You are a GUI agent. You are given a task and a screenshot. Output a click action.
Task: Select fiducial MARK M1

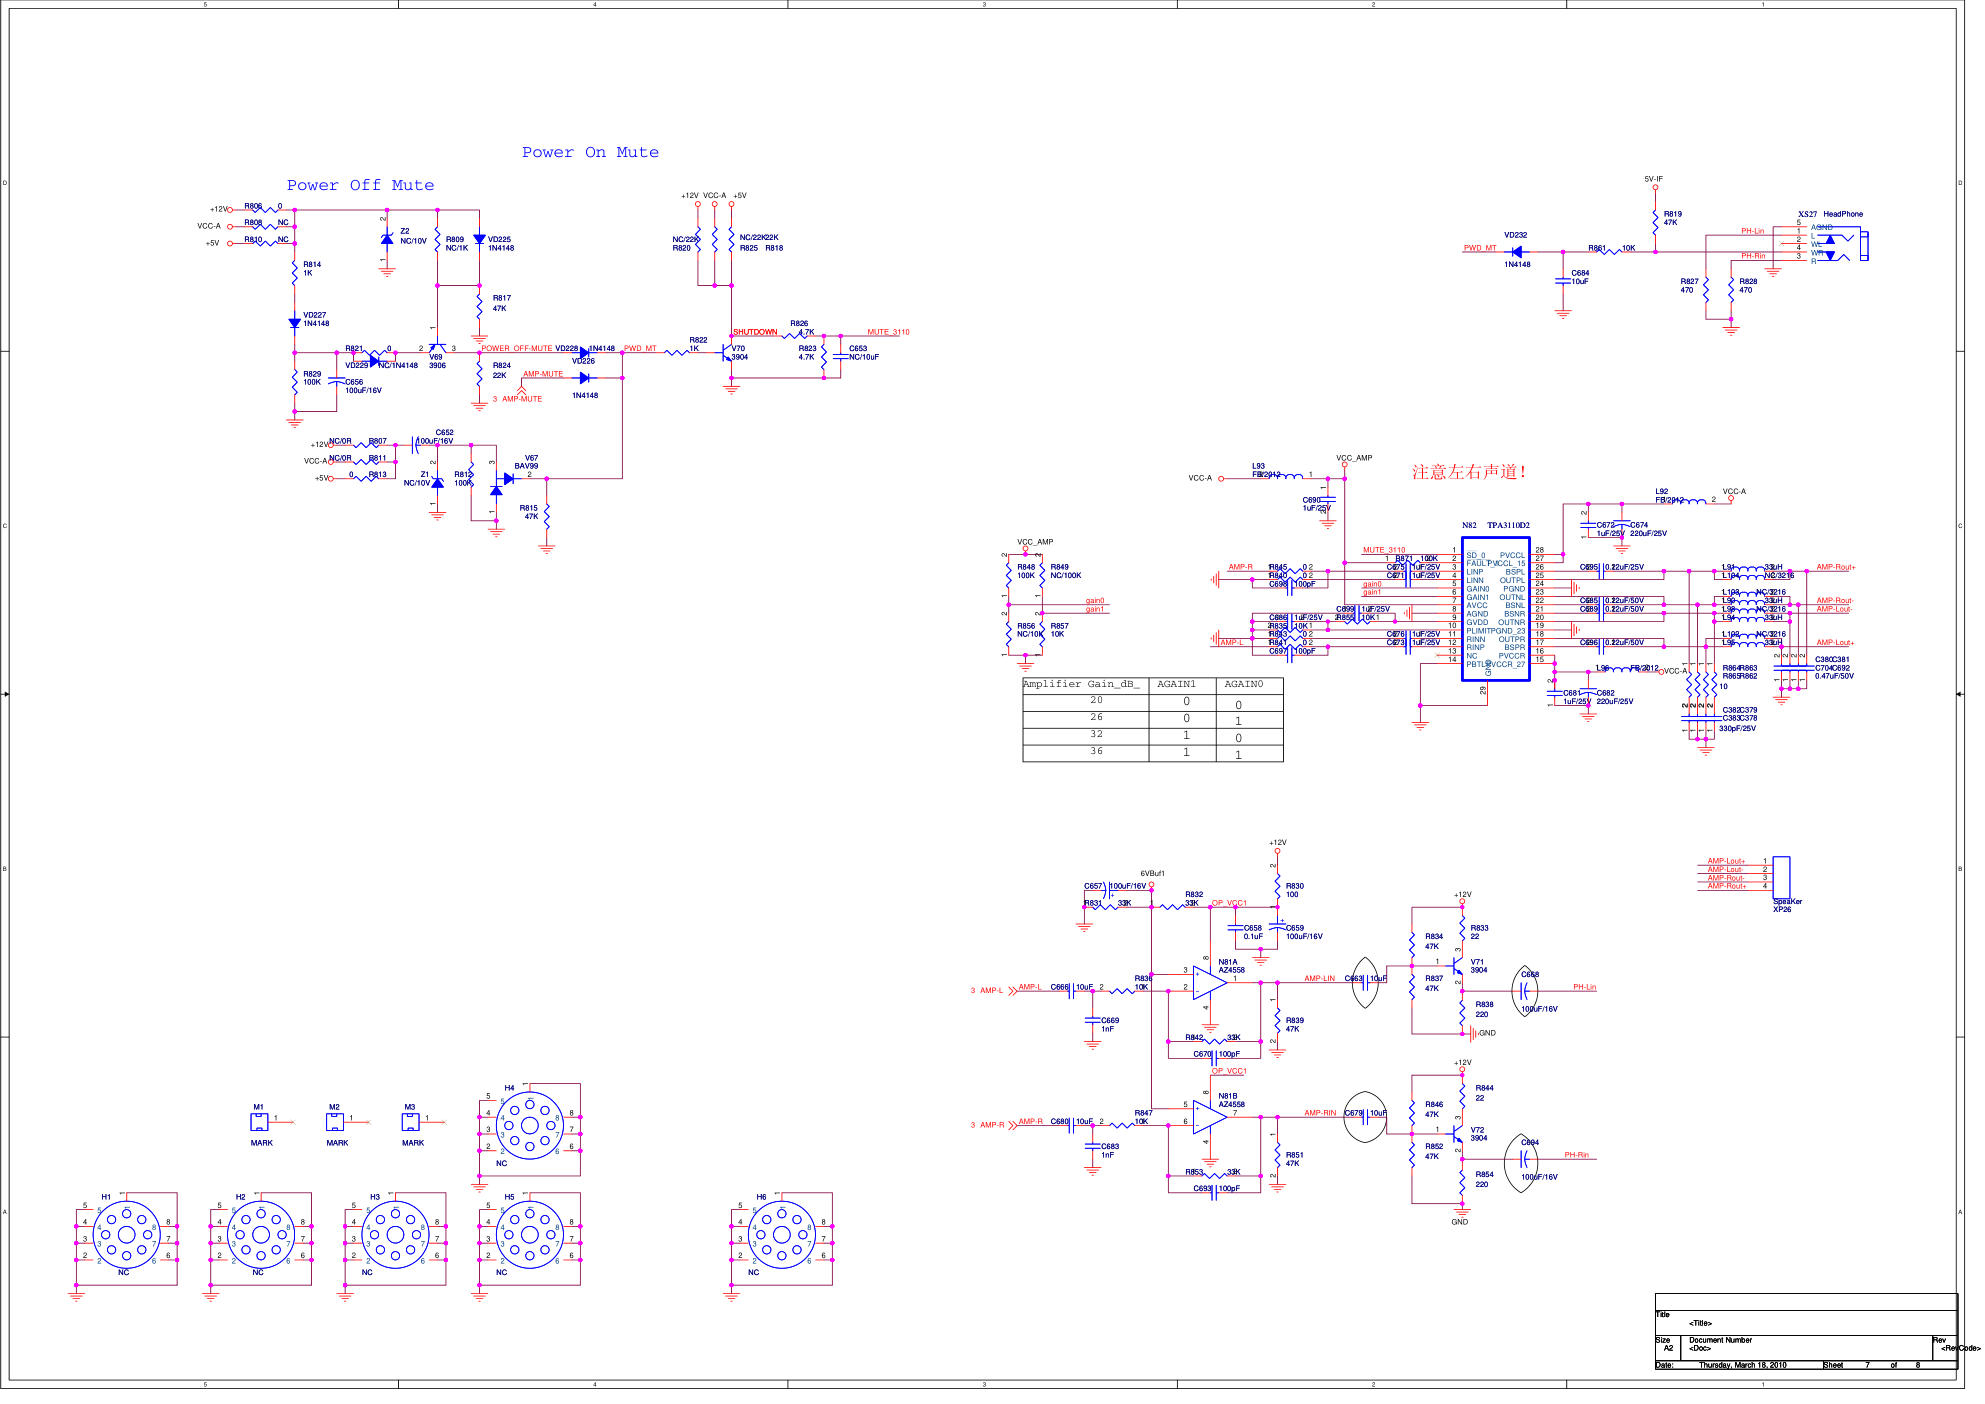coord(259,1122)
